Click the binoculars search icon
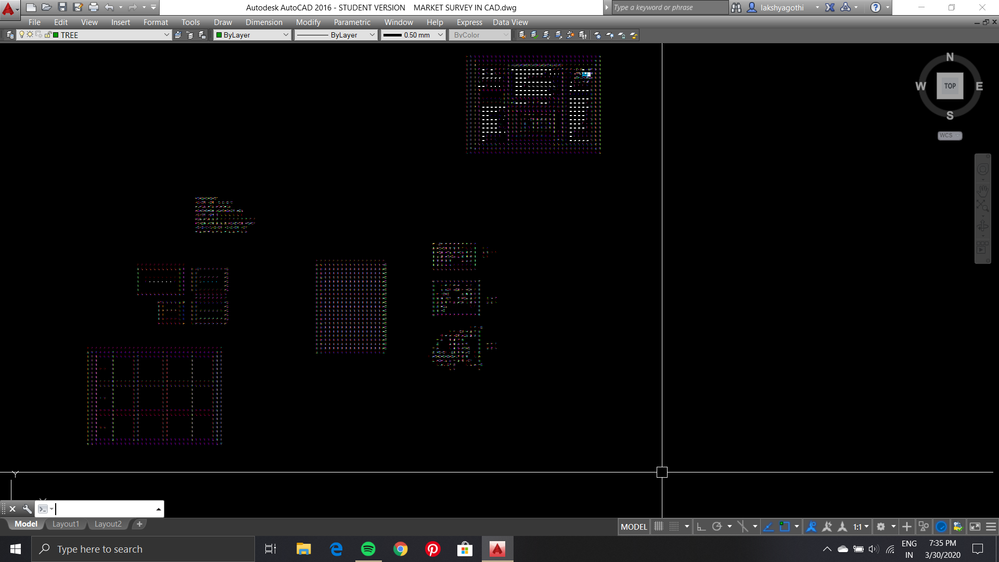This screenshot has width=999, height=562. tap(736, 8)
